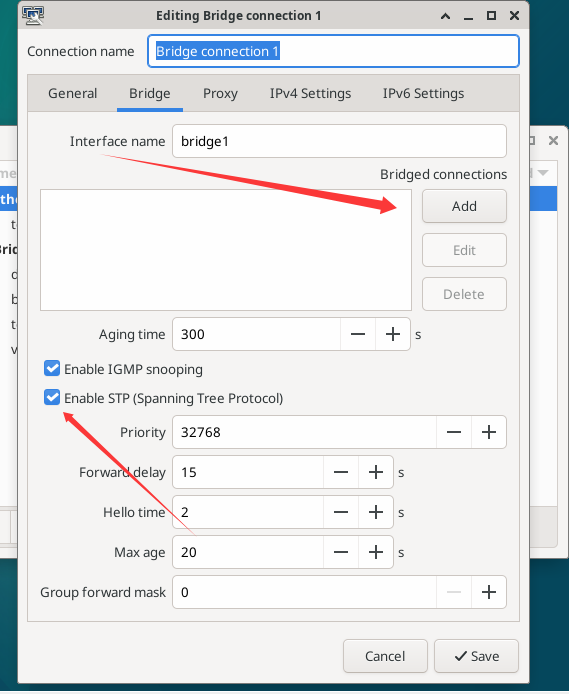
Task: Increase Aging time with plus icon
Action: pyautogui.click(x=392, y=334)
